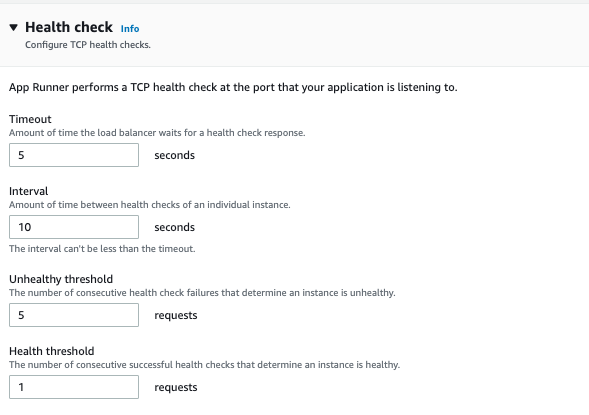Click the consecutive successful health checks description
This screenshot has height=415, width=589.
[204, 365]
